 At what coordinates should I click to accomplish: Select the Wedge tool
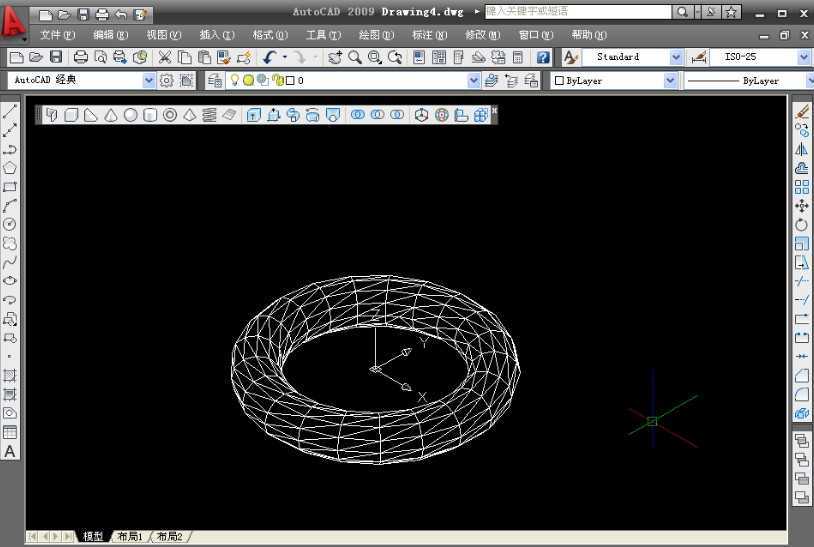(x=91, y=115)
